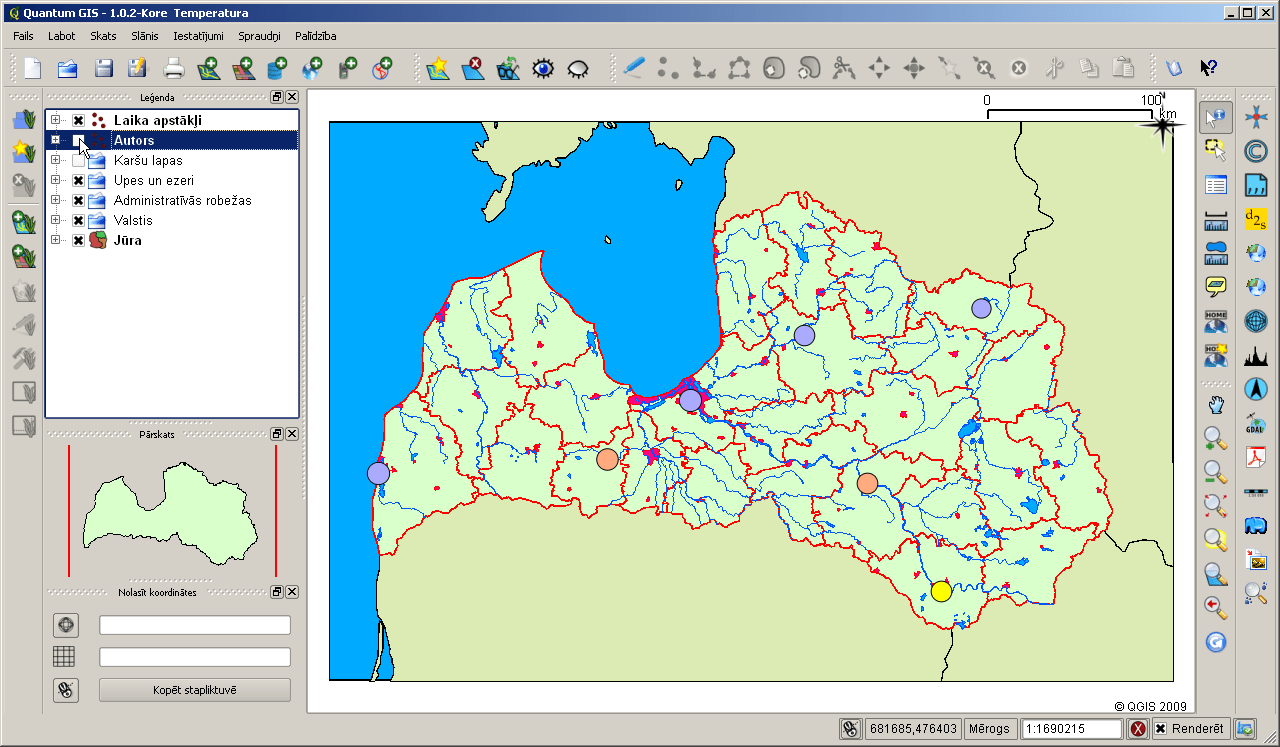Click the Paste Features clipboard icon
The width and height of the screenshot is (1280, 747).
coord(1124,68)
